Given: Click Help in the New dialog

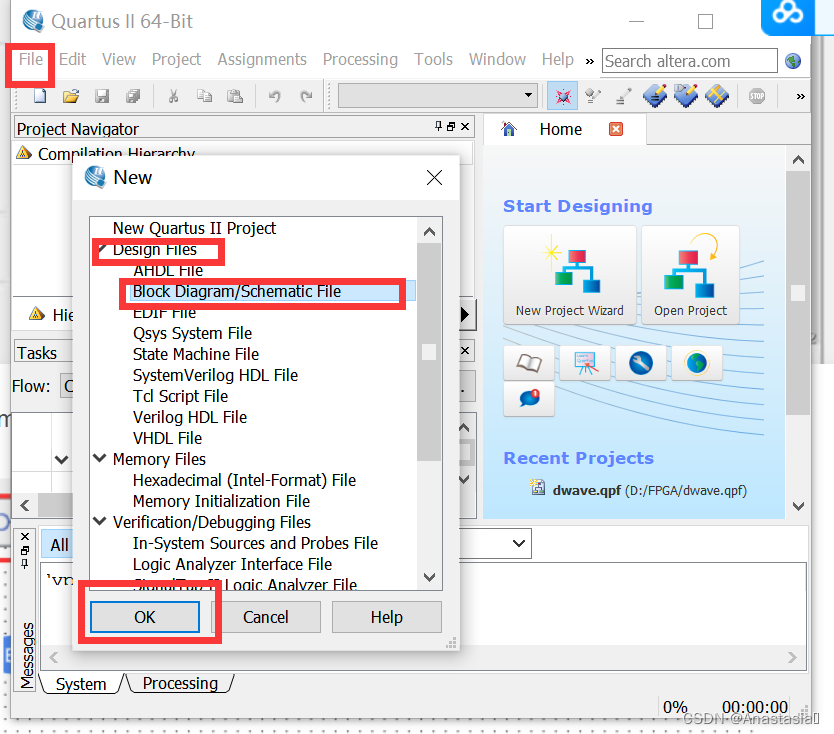Looking at the screenshot, I should pyautogui.click(x=387, y=617).
